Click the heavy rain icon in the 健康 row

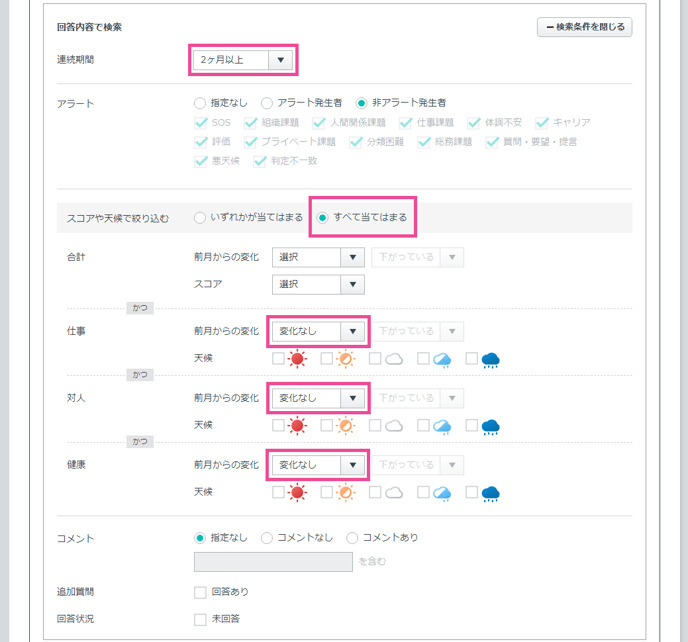(491, 493)
